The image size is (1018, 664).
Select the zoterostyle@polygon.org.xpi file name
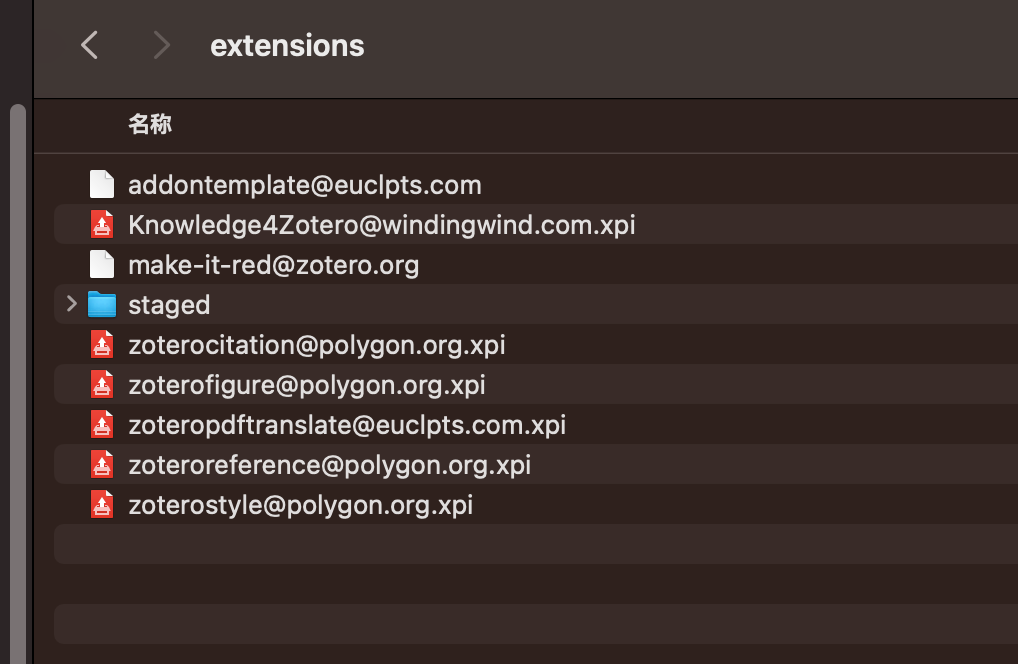tap(301, 505)
